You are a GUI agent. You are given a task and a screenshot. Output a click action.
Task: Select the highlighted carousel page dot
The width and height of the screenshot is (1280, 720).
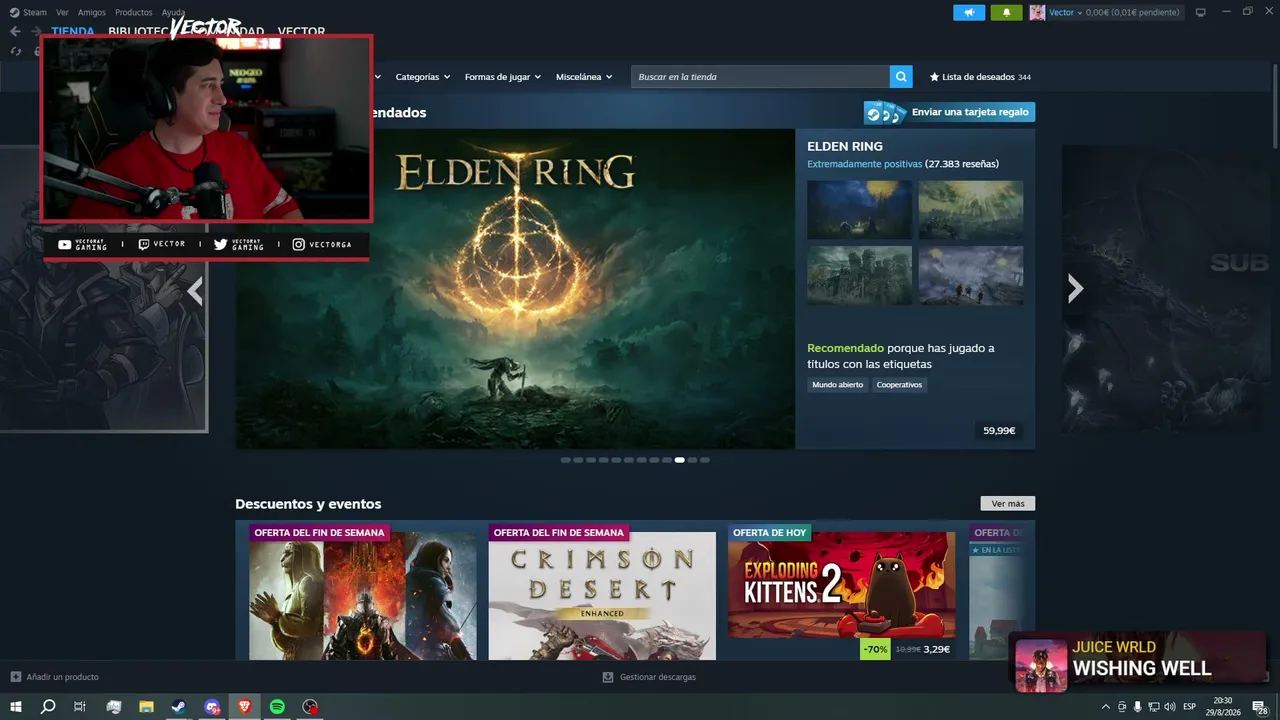[x=680, y=460]
